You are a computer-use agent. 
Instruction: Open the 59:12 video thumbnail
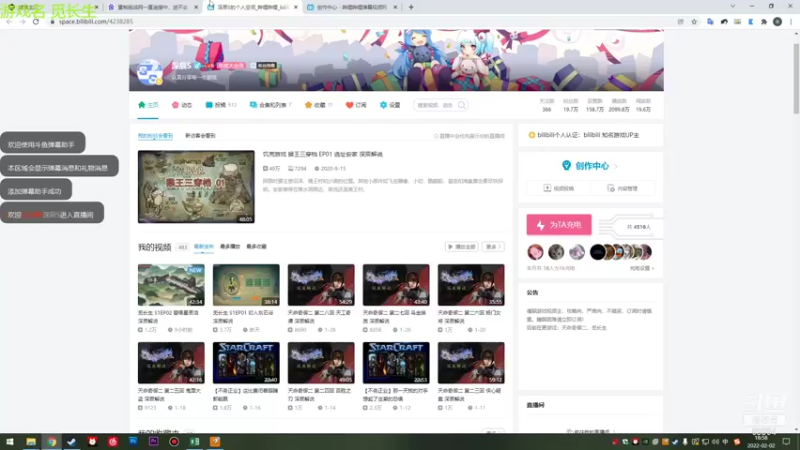[x=471, y=363]
